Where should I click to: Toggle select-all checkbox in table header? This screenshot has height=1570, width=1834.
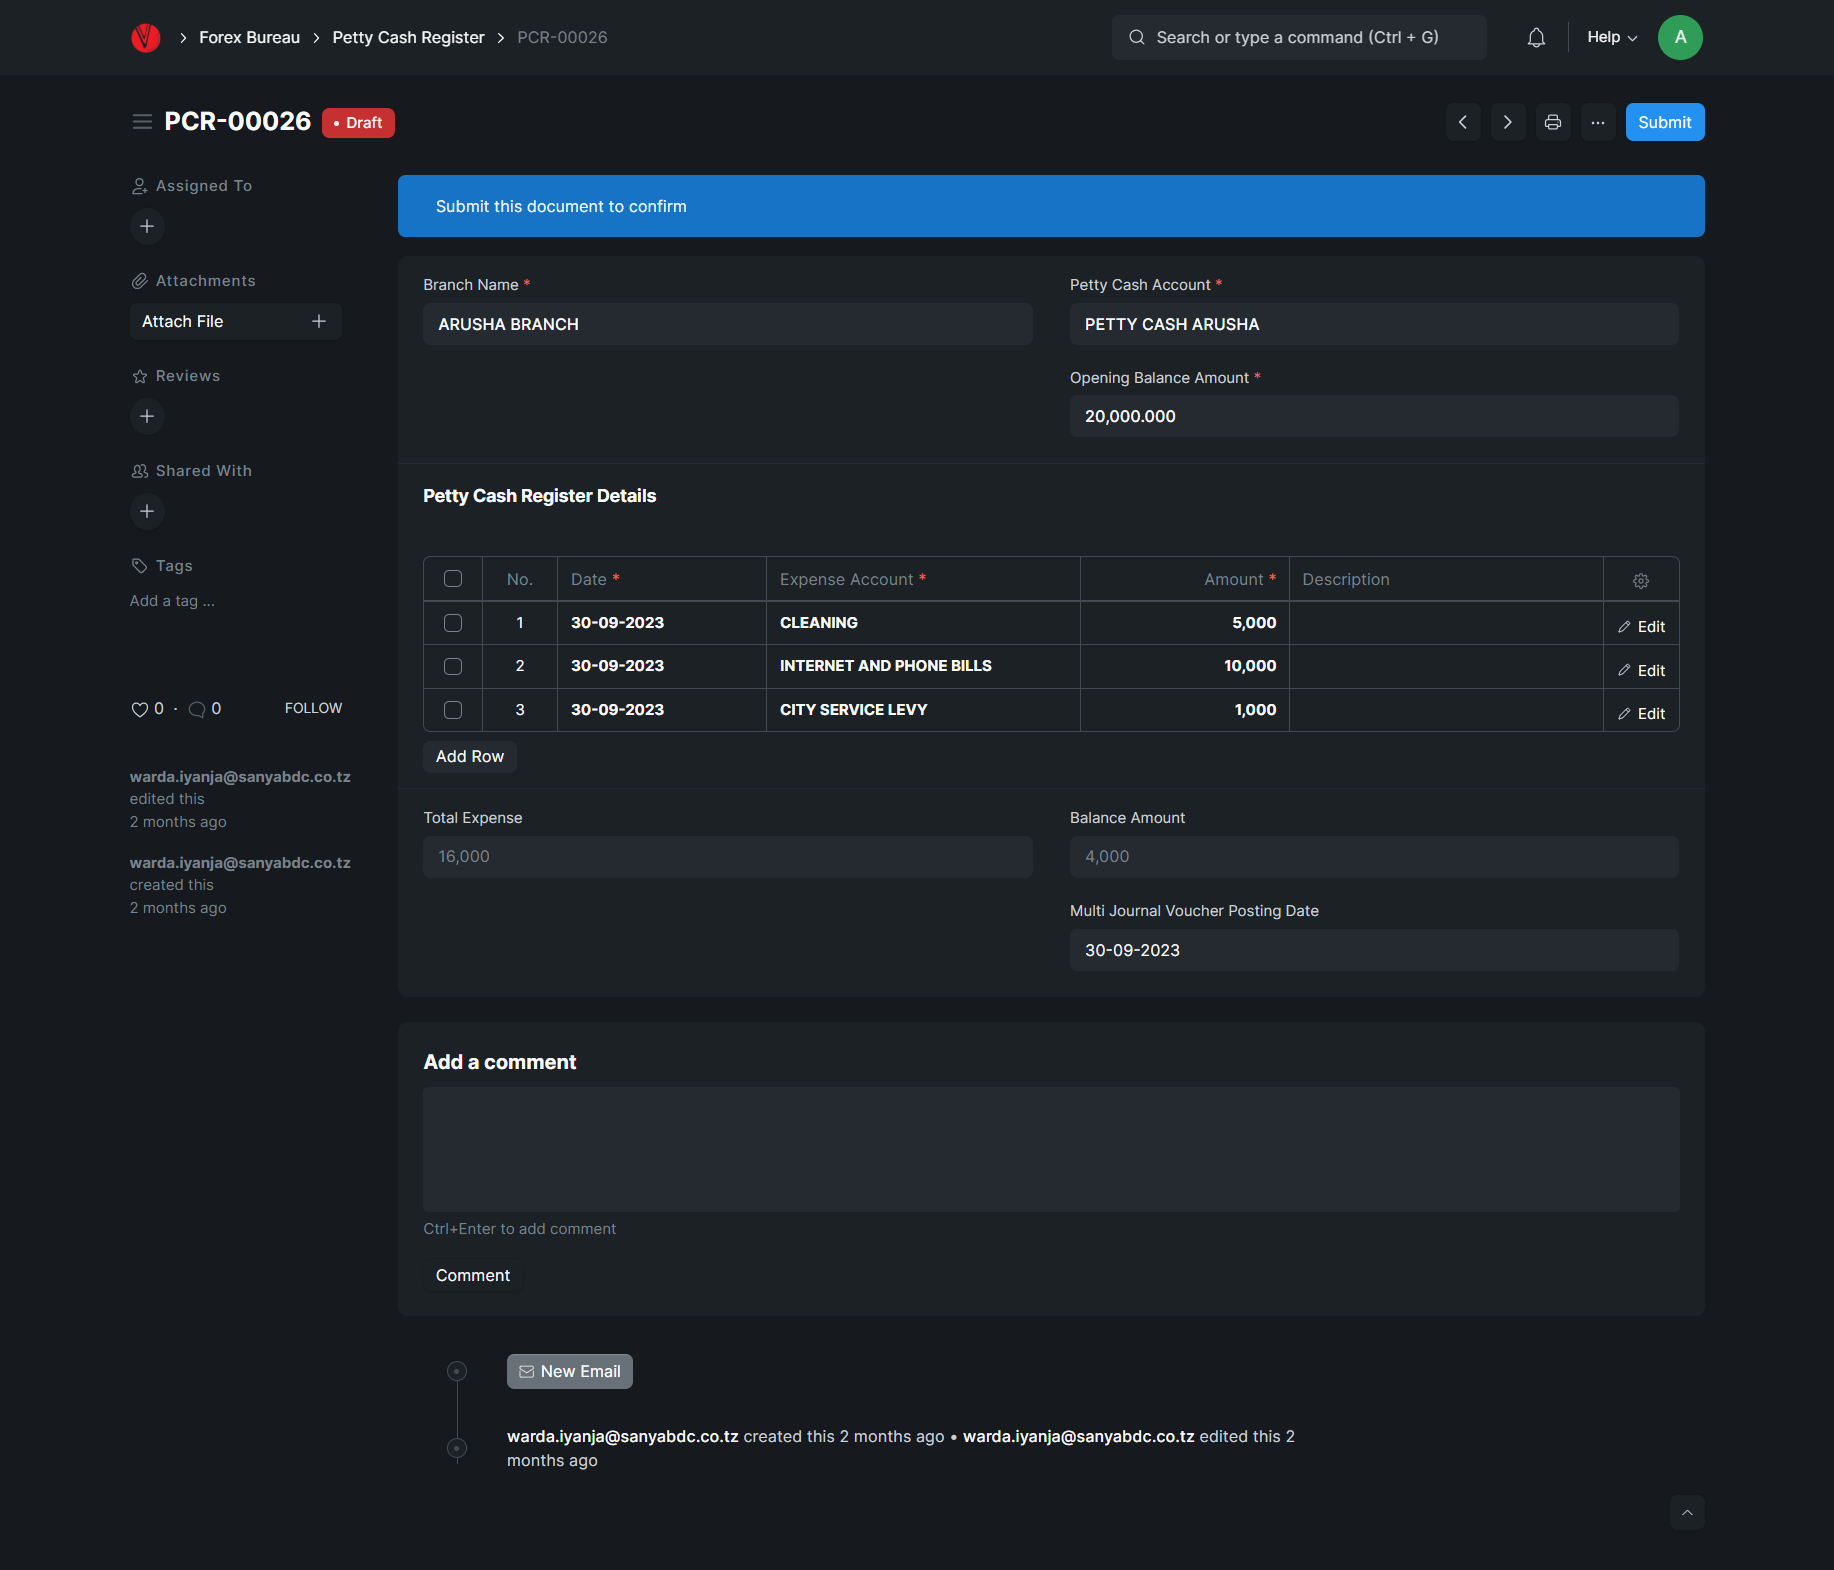pos(453,579)
